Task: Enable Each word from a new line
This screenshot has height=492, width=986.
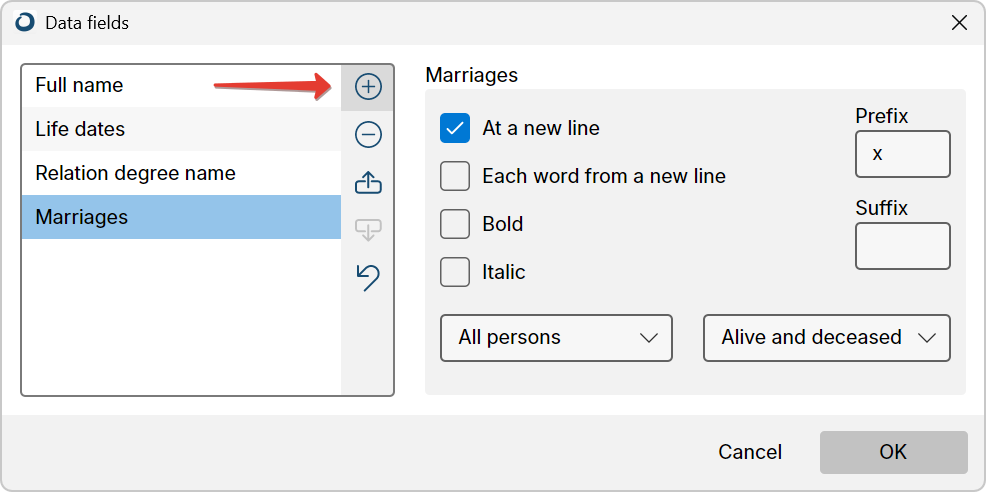Action: pyautogui.click(x=455, y=176)
